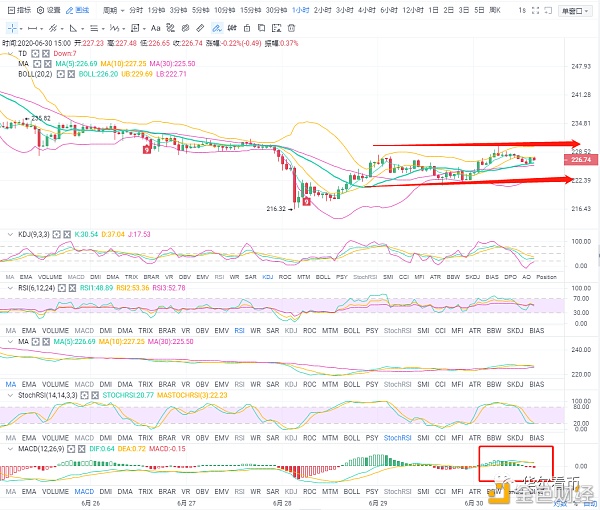Close the RSI(6,12,24) pane with its X
Screen dimensions: 600x510
(x=72, y=288)
